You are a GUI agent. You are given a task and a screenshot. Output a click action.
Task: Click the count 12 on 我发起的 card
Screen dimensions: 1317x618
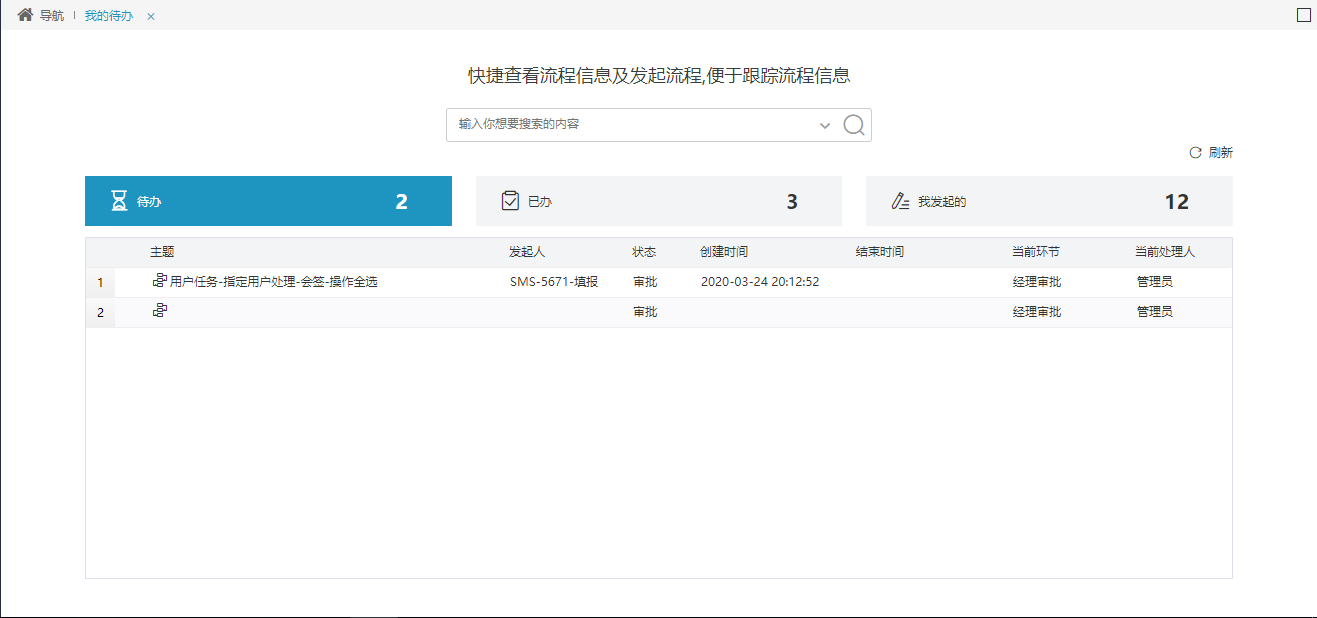[1177, 201]
